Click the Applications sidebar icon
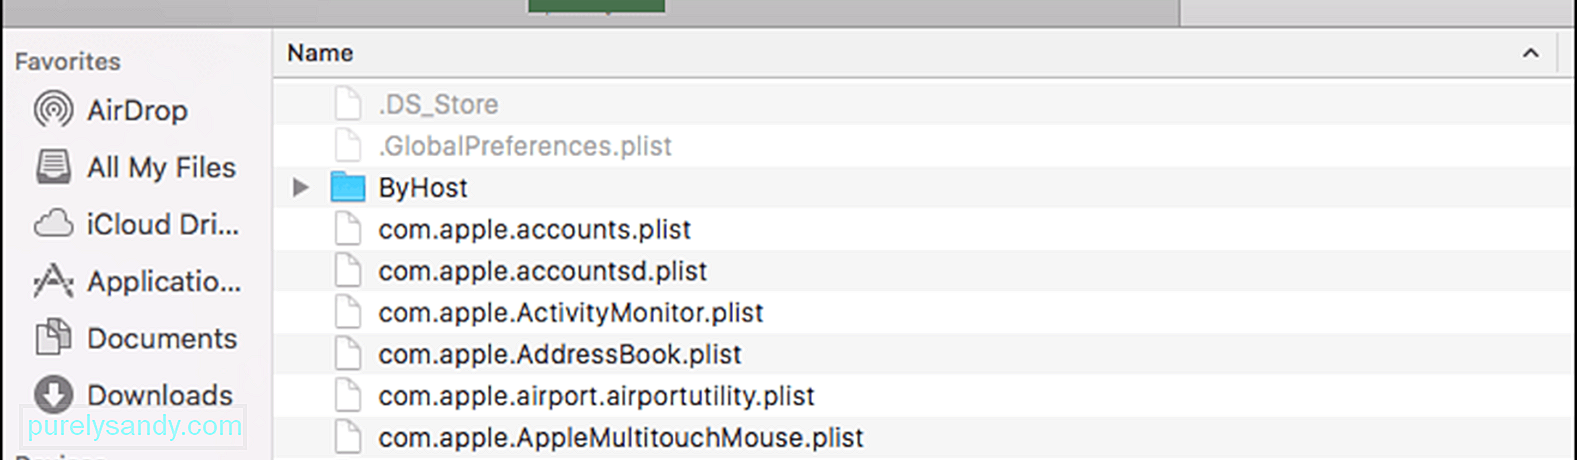This screenshot has height=460, width=1577. click(x=53, y=281)
